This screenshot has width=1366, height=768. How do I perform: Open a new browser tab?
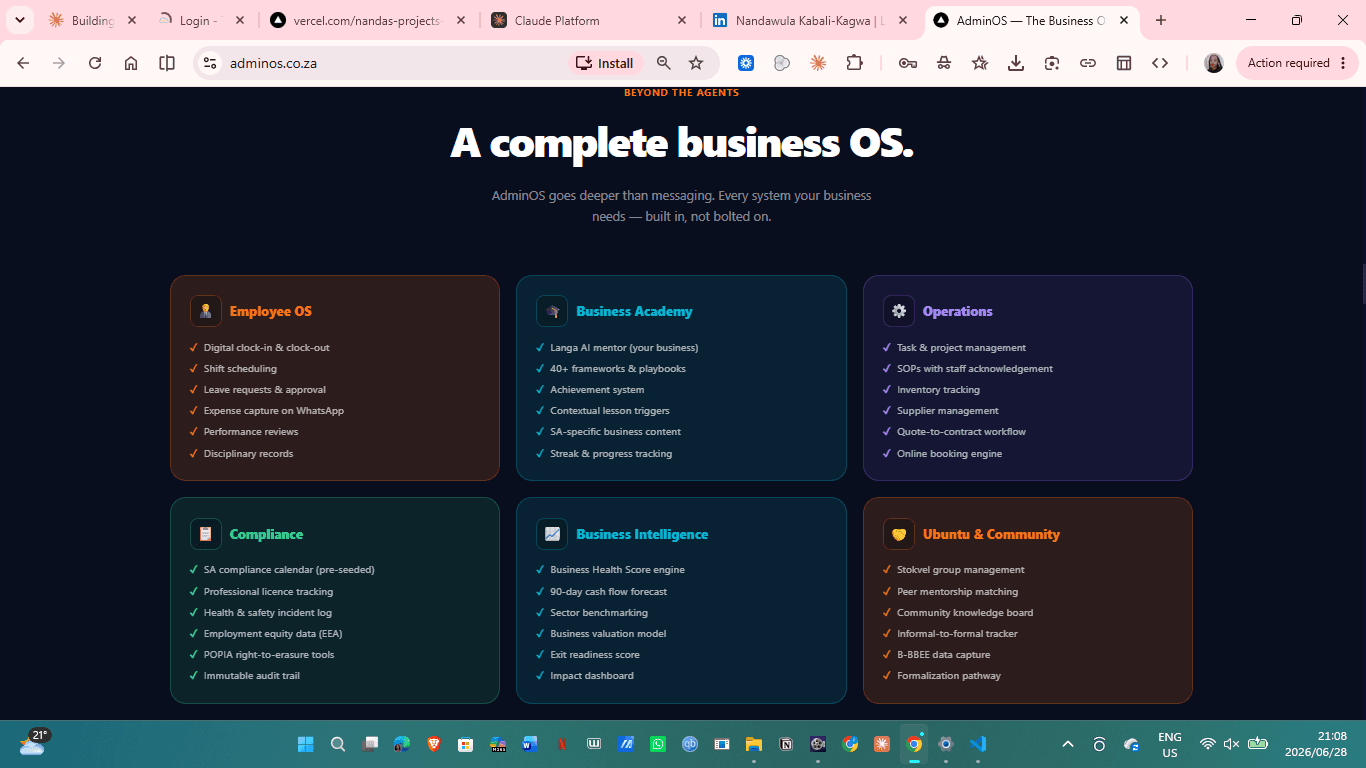point(1161,20)
